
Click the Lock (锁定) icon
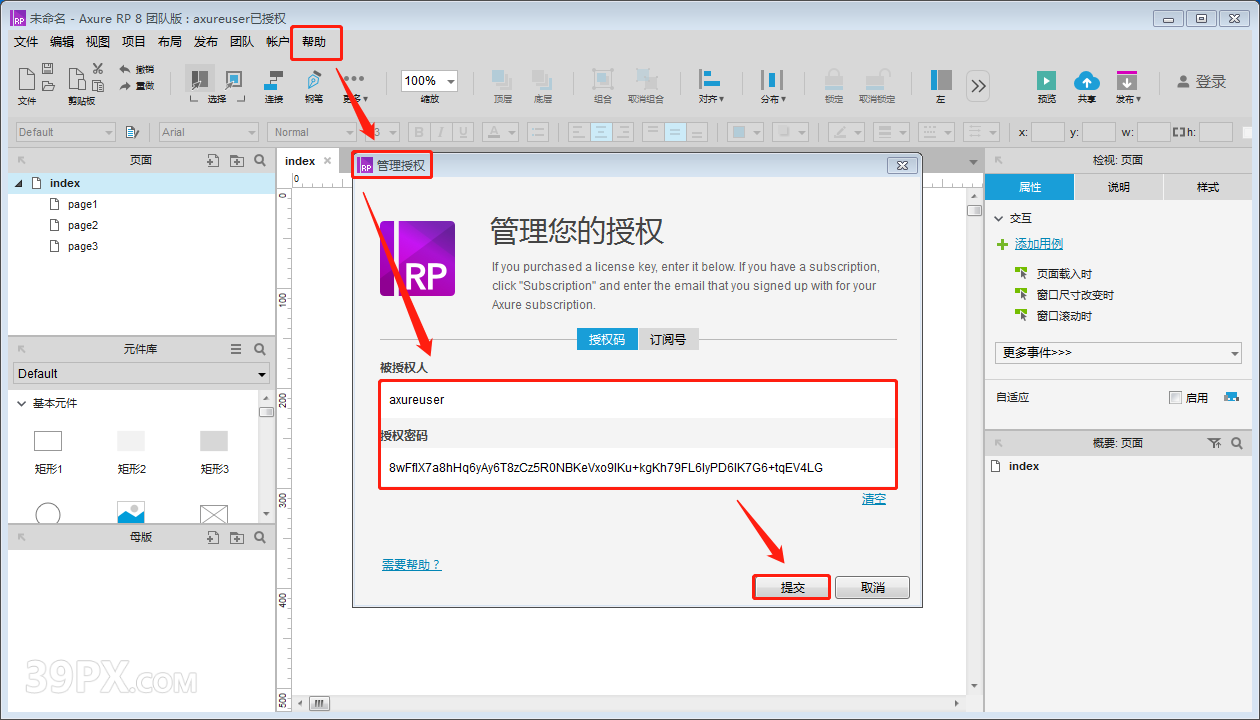coord(833,80)
